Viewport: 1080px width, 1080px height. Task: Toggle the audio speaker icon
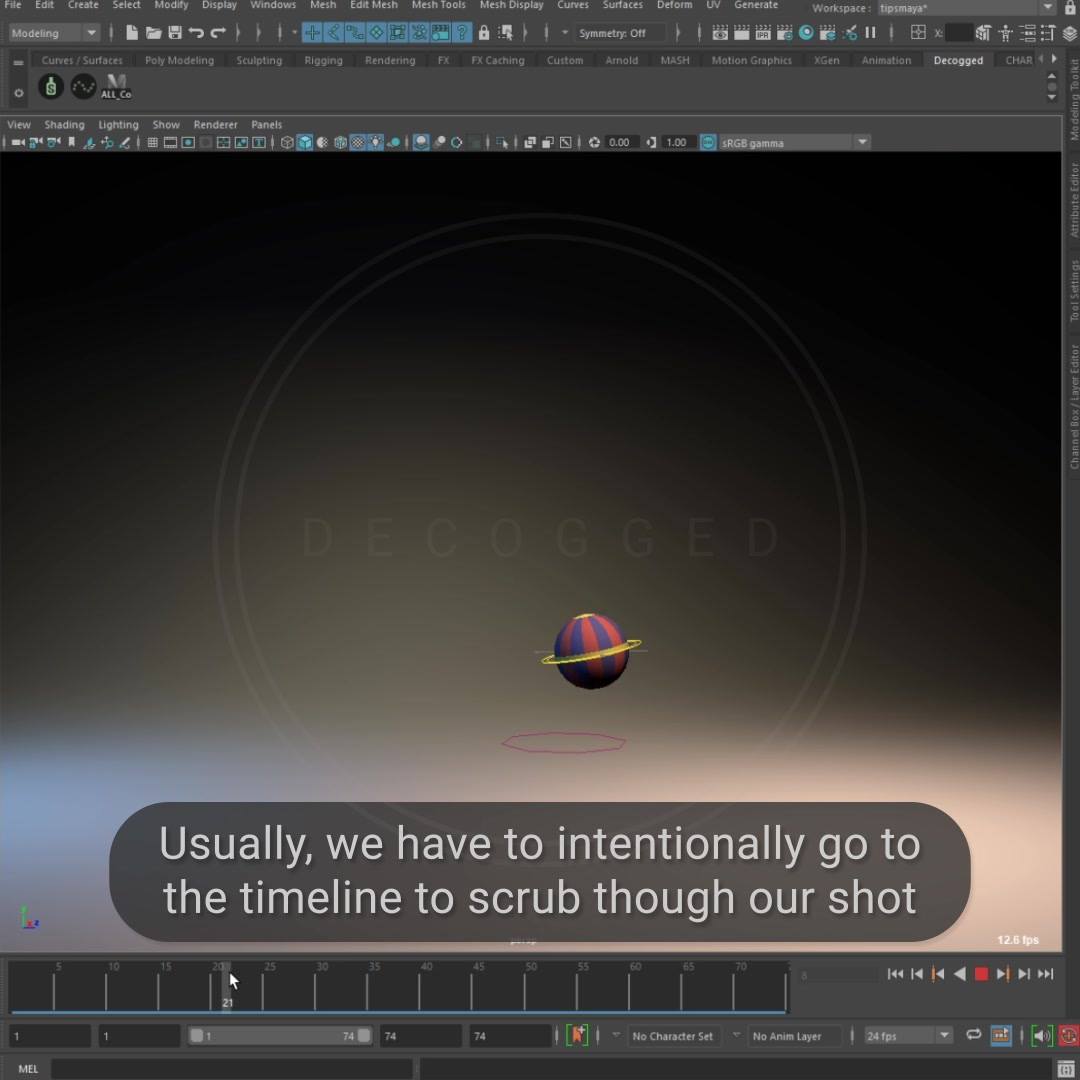coord(1041,1035)
